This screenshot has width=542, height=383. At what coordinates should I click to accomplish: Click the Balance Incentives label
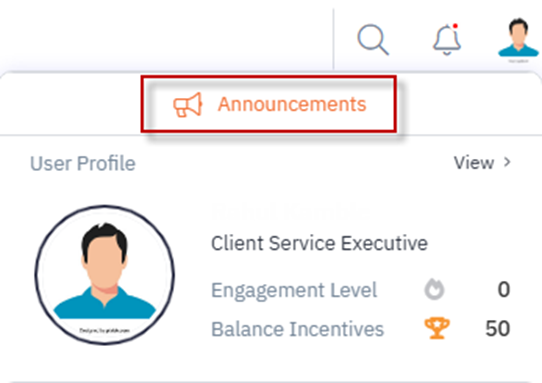coord(297,329)
